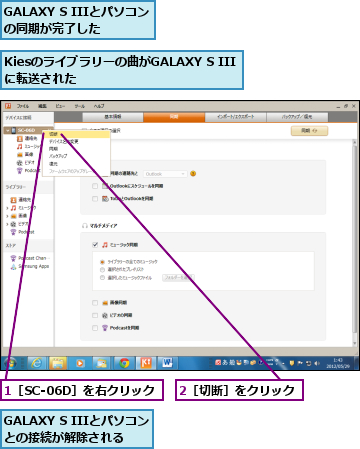The width and height of the screenshot is (360, 449).
Task: Uncheck the ミュージック同期 checkbox
Action: coord(95,245)
